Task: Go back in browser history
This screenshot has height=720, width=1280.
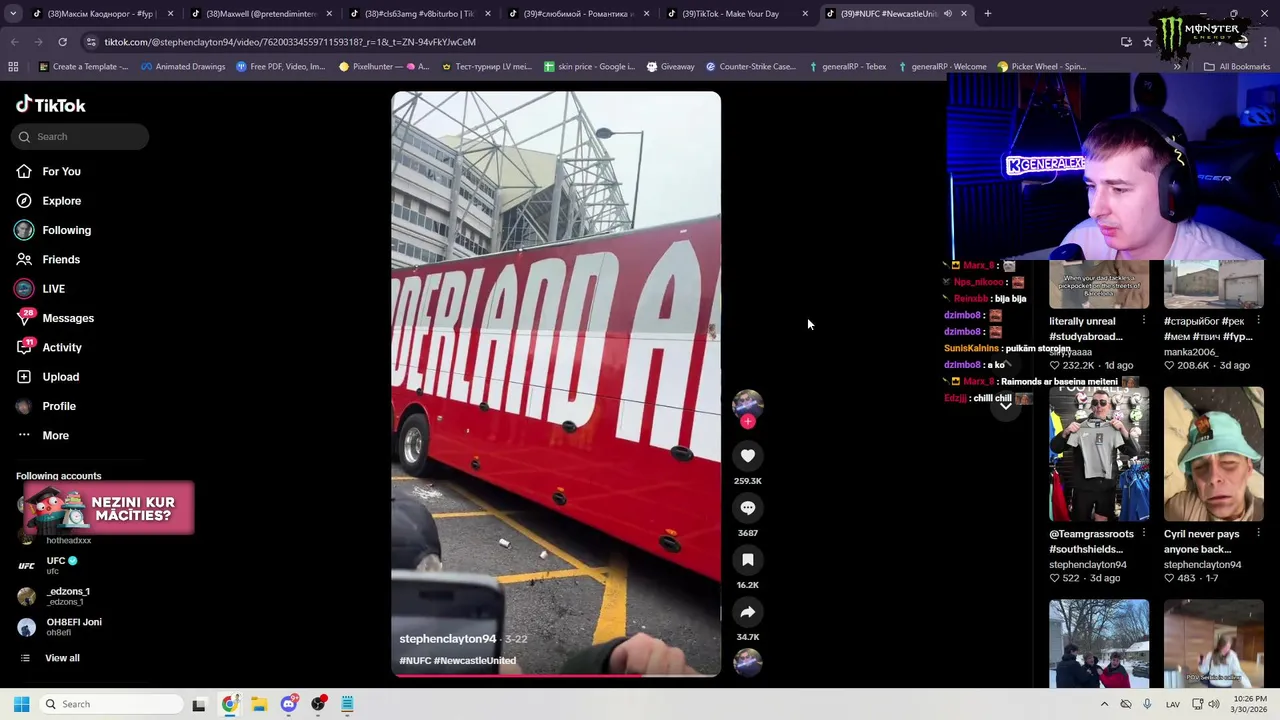Action: tap(14, 42)
